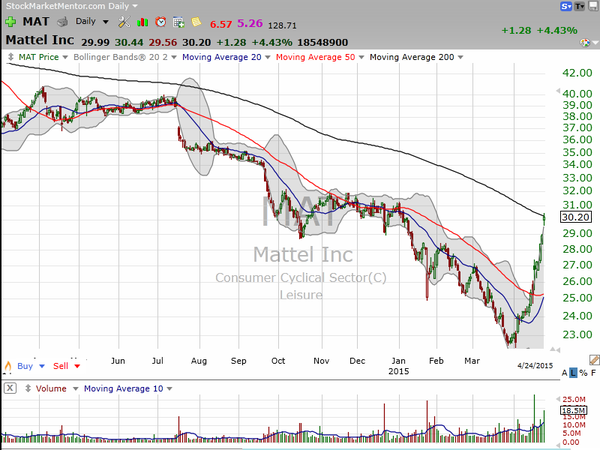Open the color palette icon
Viewport: 600px width, 450px height.
tap(585, 42)
